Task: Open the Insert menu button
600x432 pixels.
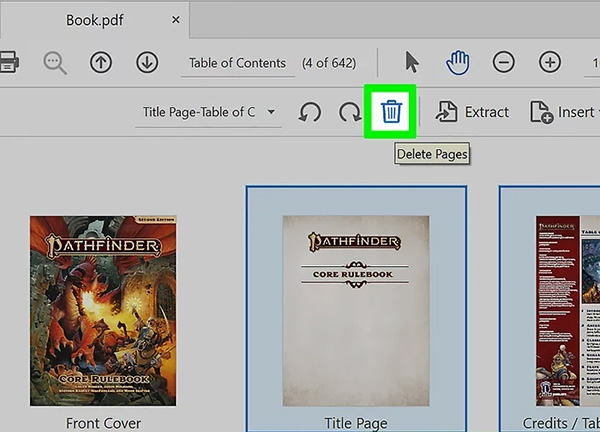Action: [x=564, y=112]
